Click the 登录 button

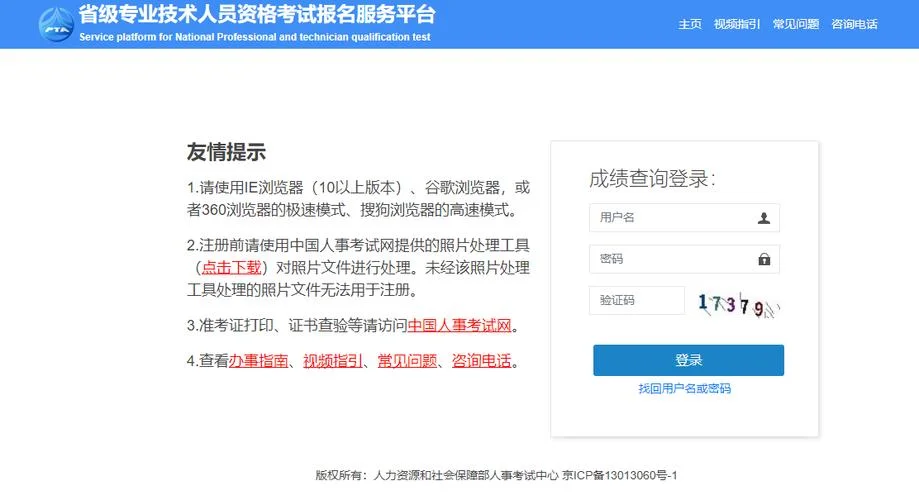(x=688, y=360)
